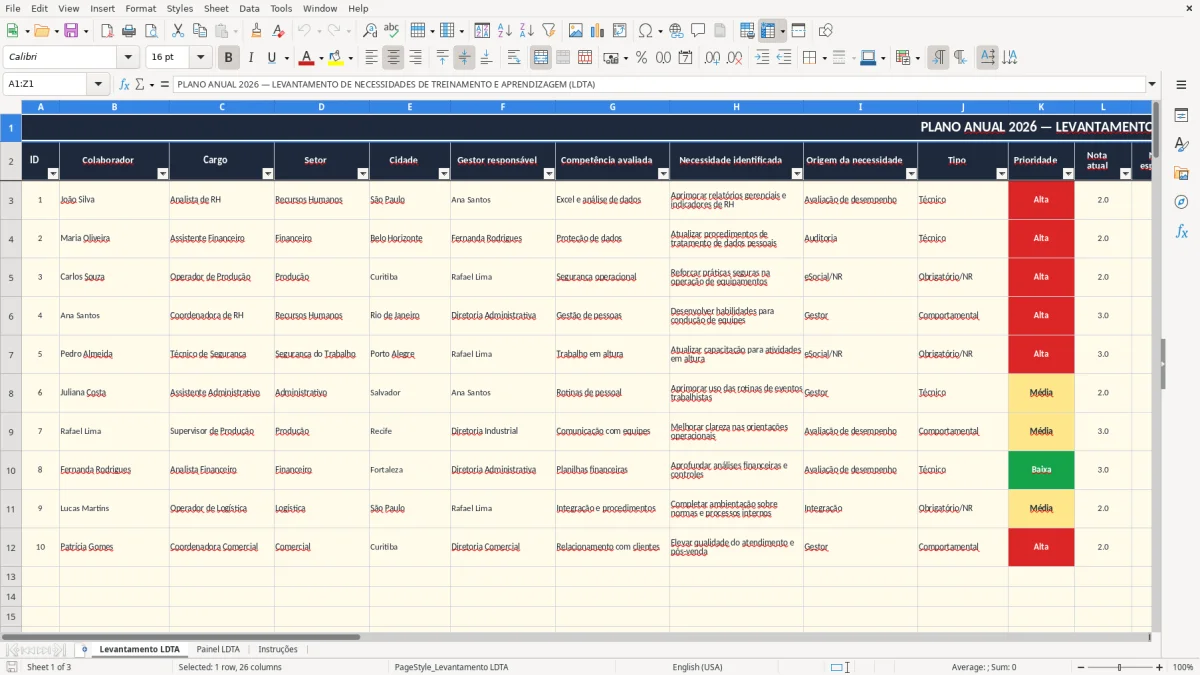Toggle Merge and Center Cells
The height and width of the screenshot is (675, 1200).
coord(541,58)
